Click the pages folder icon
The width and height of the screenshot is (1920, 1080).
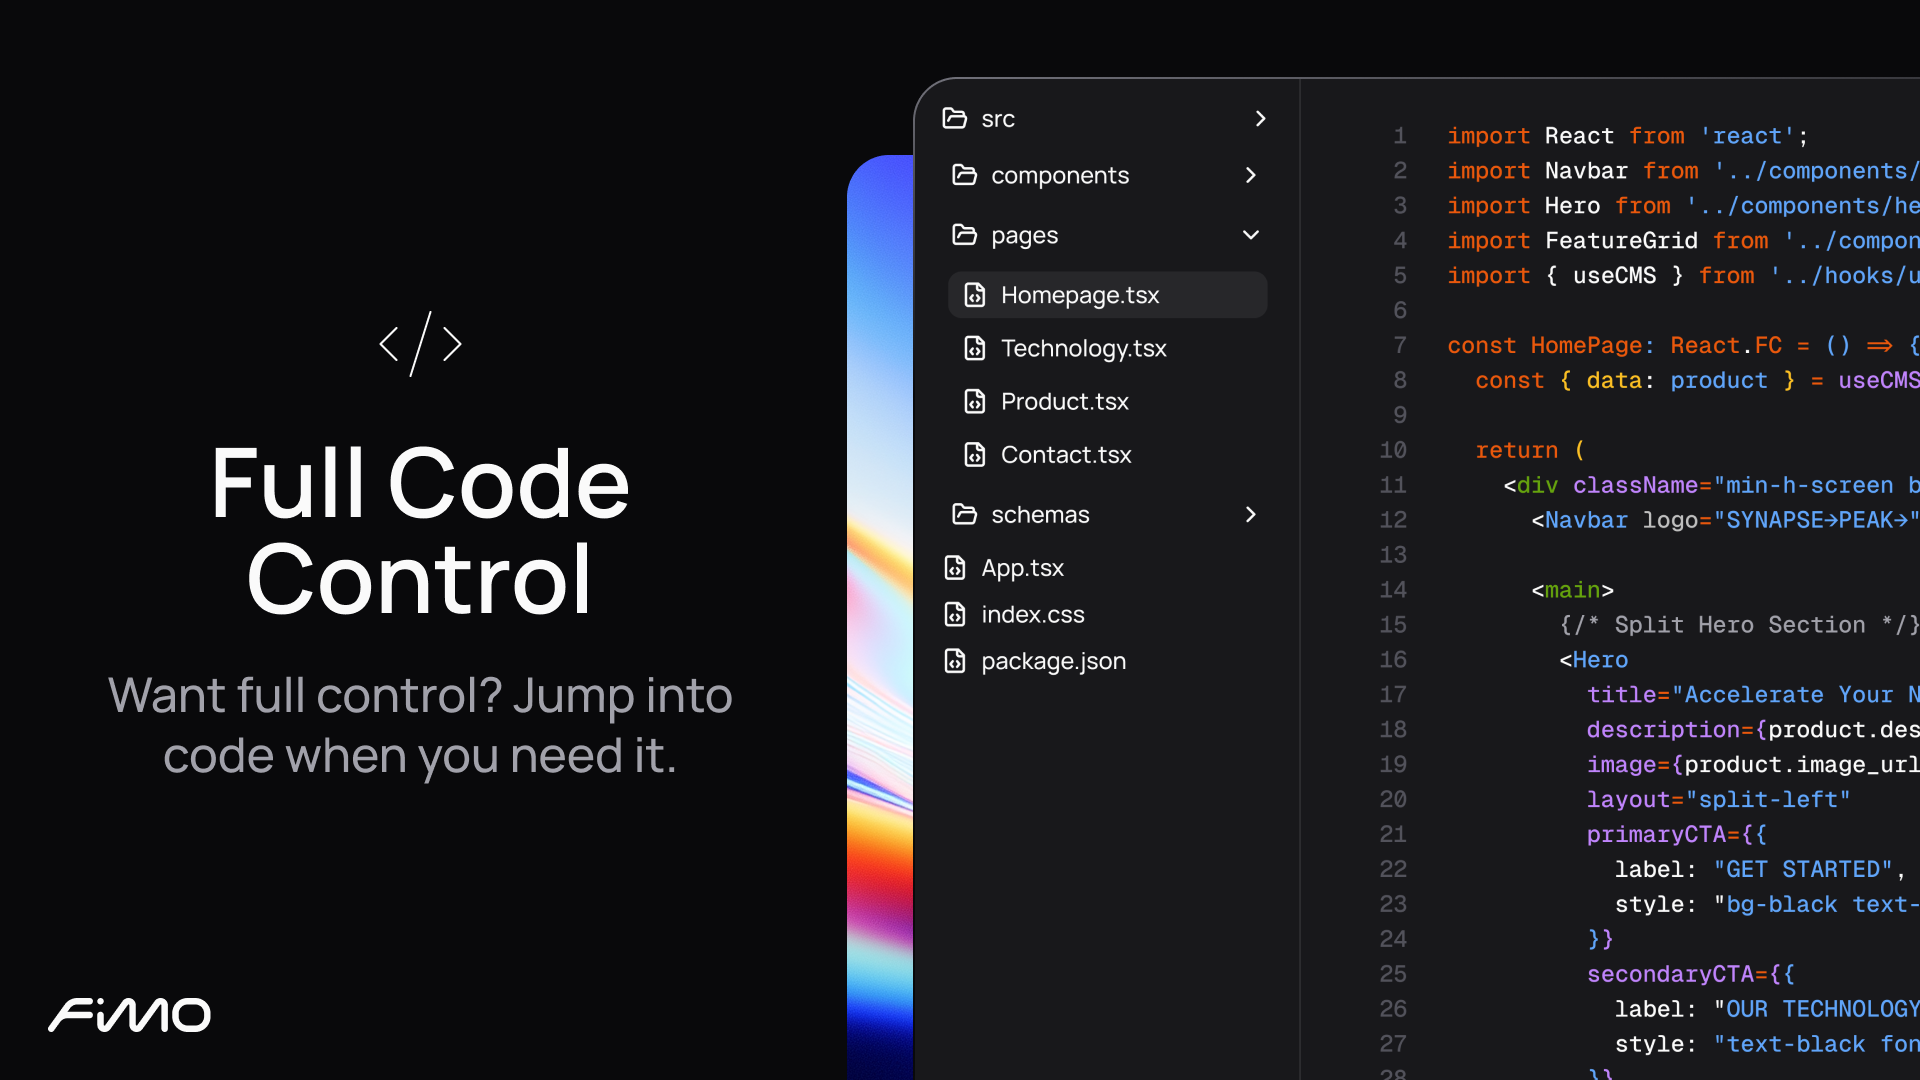coord(964,235)
